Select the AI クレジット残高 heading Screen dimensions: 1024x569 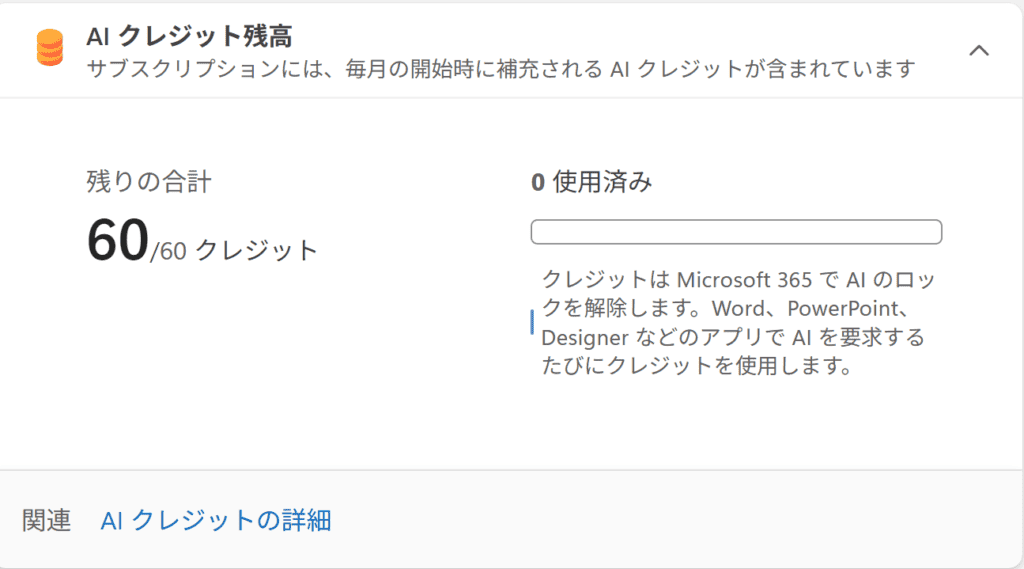click(x=190, y=36)
